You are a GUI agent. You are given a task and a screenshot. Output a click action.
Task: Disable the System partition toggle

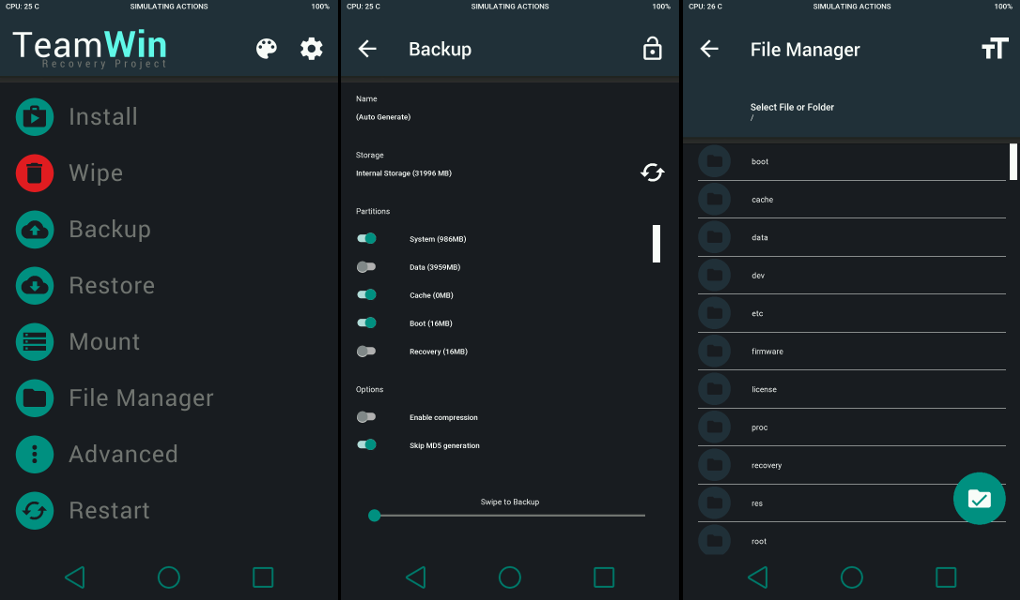367,239
